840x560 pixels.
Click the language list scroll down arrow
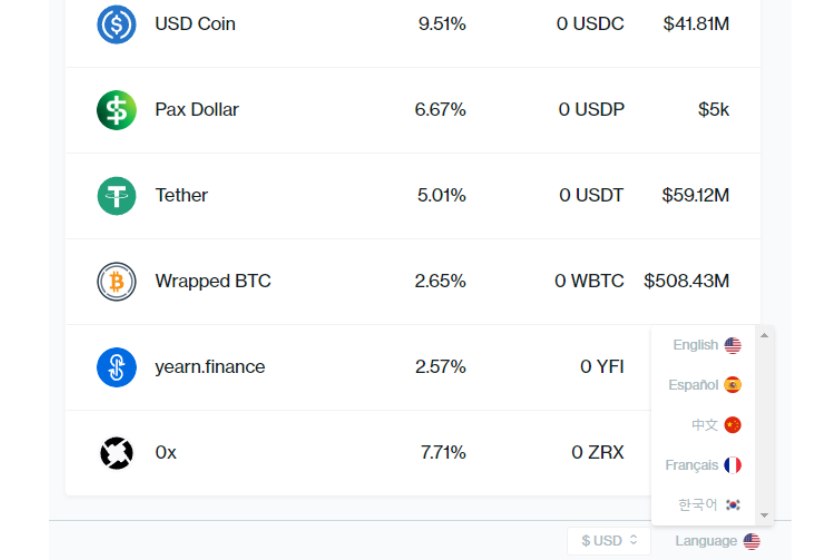(764, 516)
